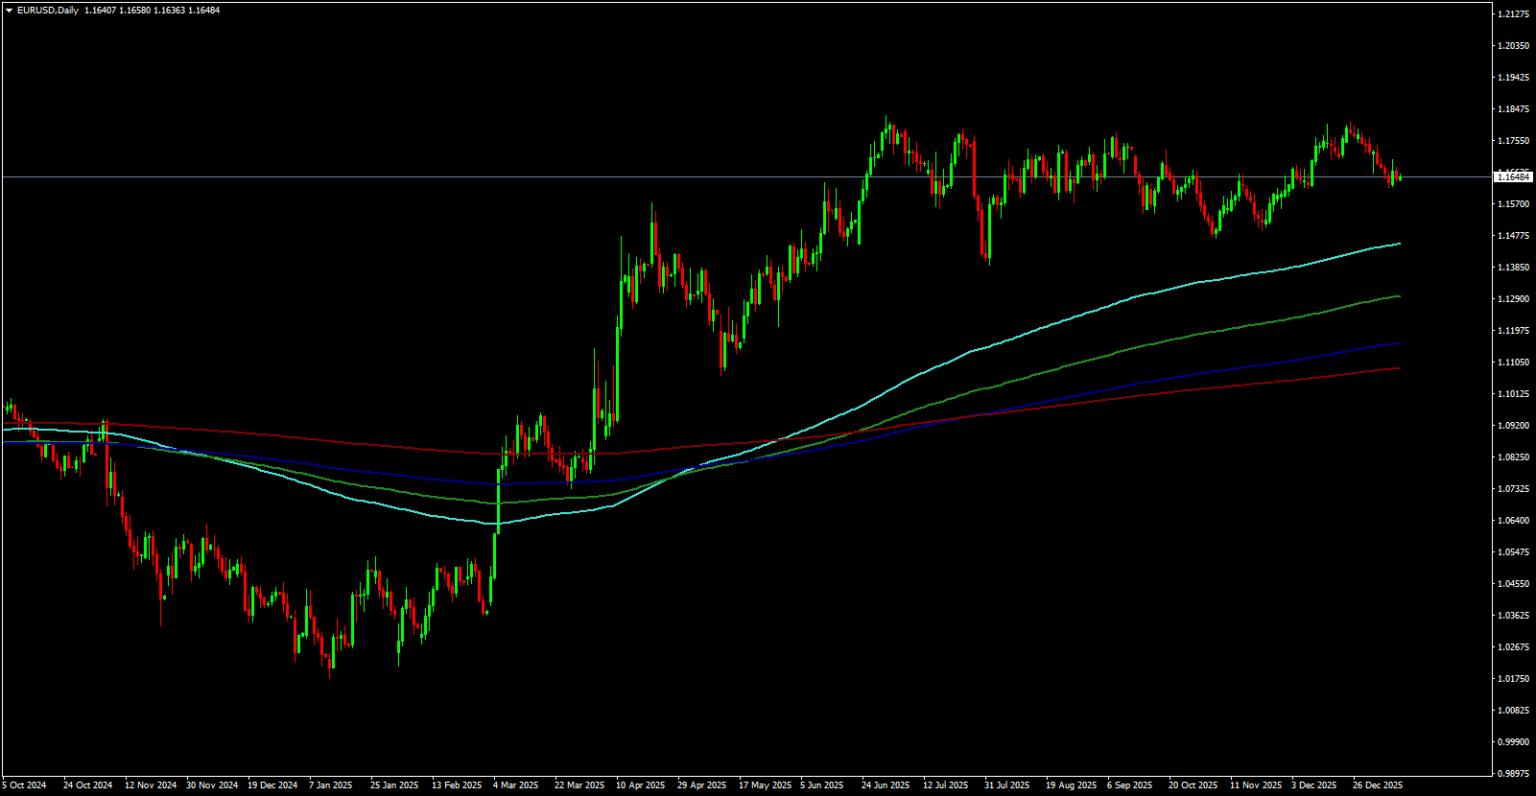The height and width of the screenshot is (796, 1536).
Task: Select the EURUSD,Daily chart title label
Action: pos(47,10)
